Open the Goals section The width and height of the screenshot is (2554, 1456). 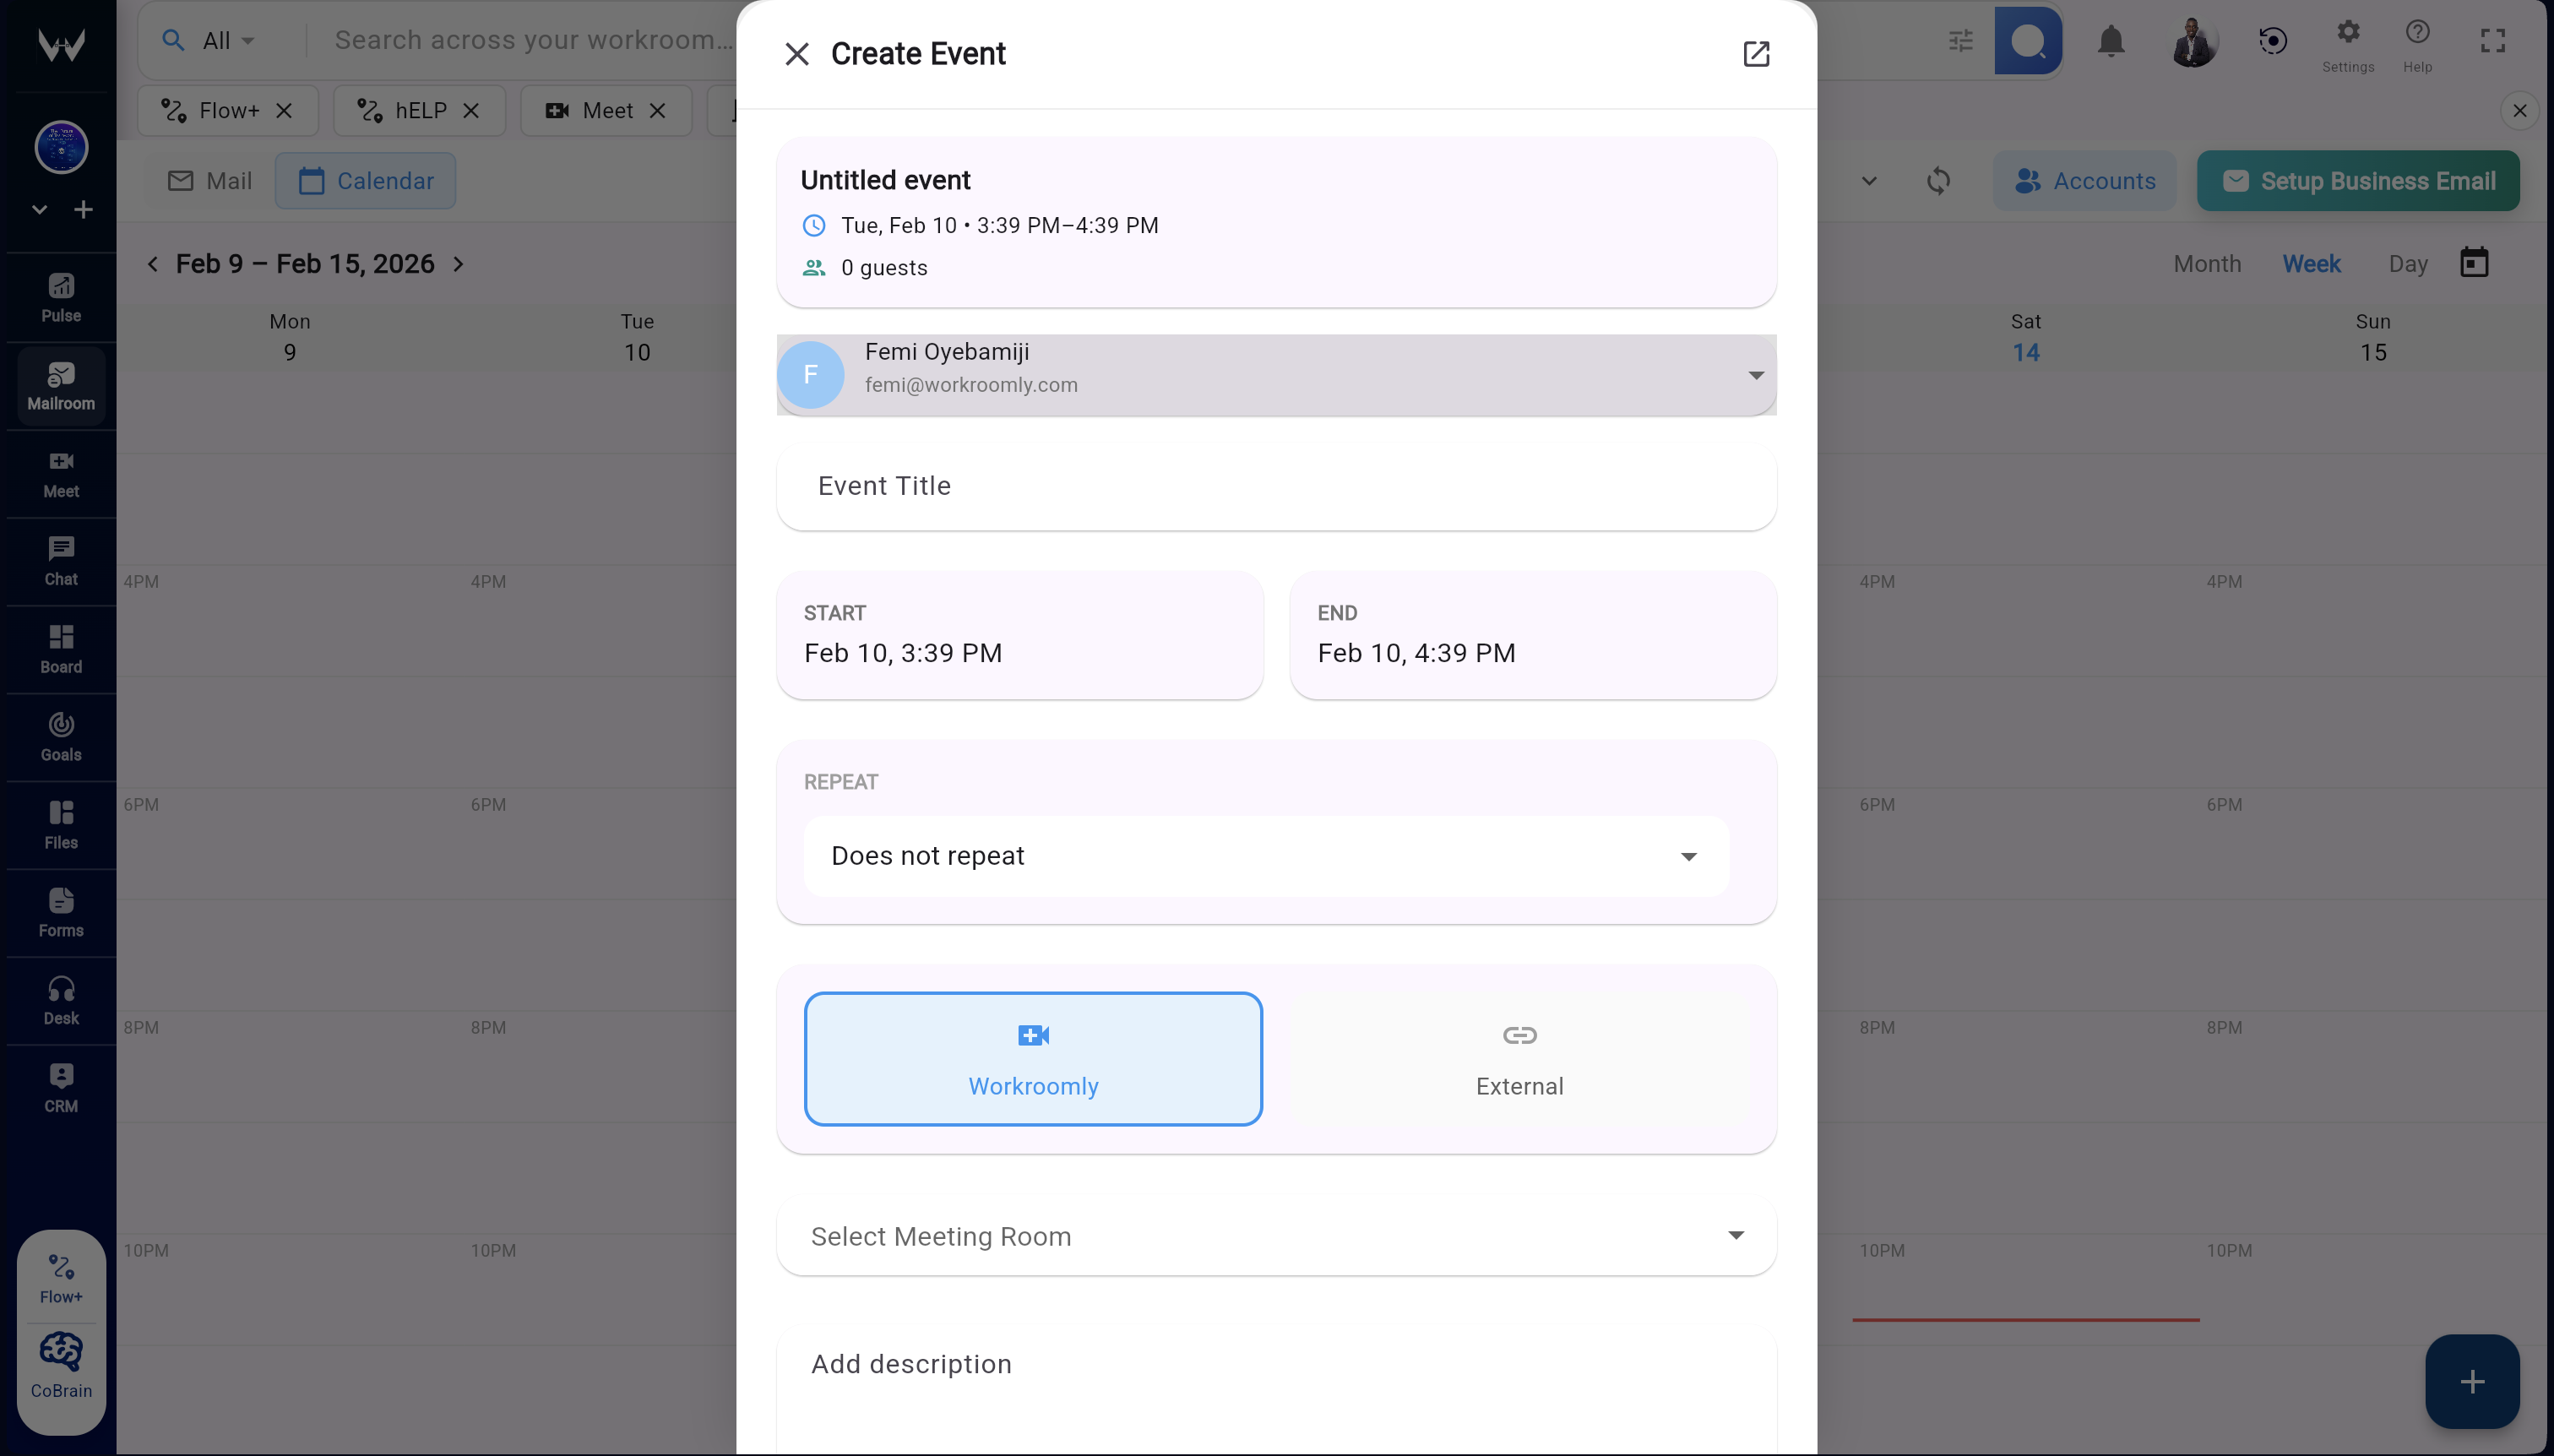point(60,736)
